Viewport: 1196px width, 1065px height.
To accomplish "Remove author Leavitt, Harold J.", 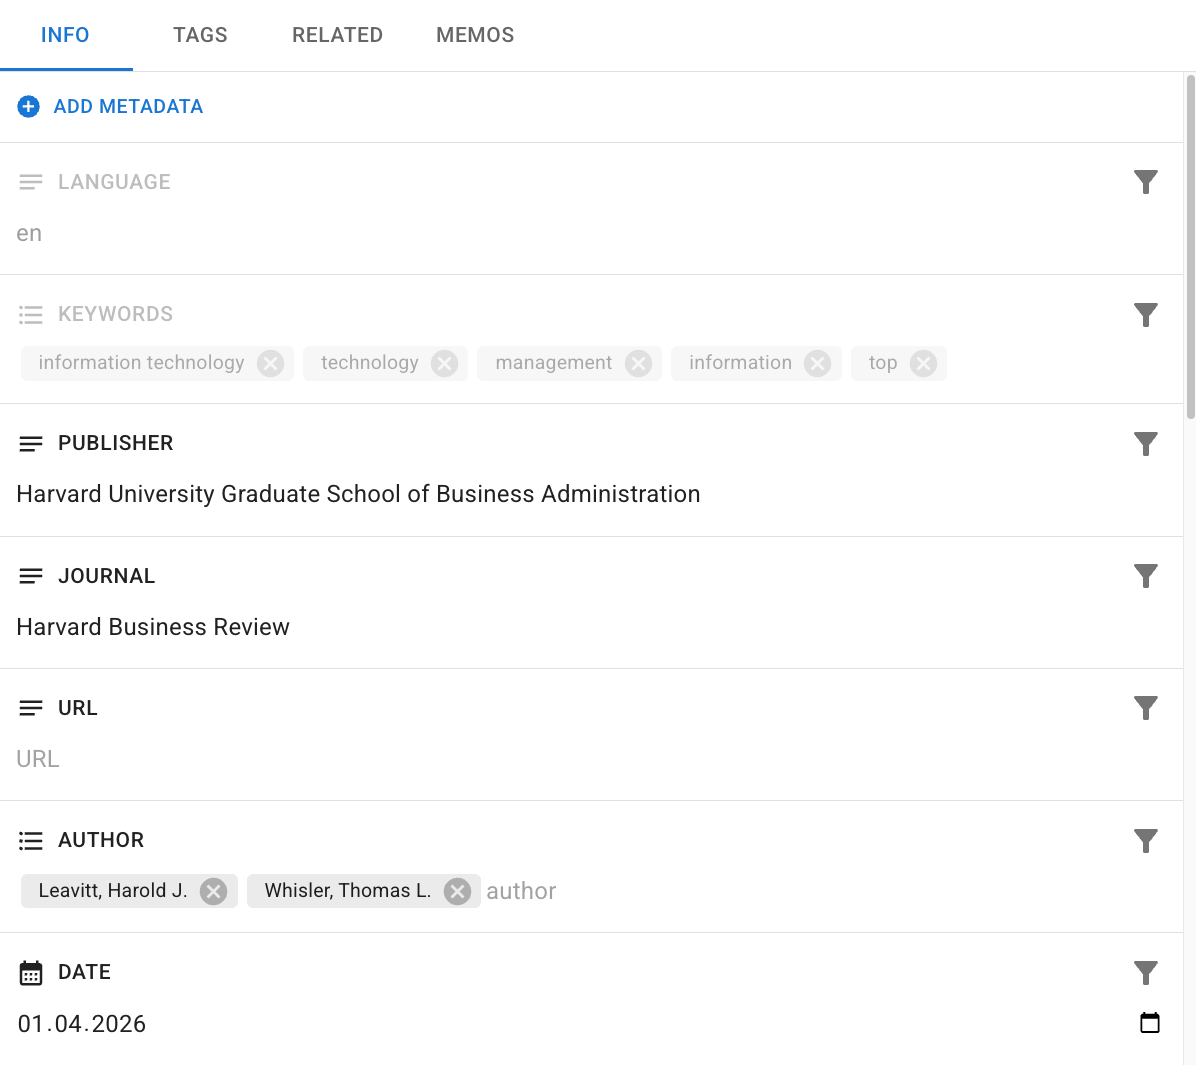I will click(x=214, y=892).
